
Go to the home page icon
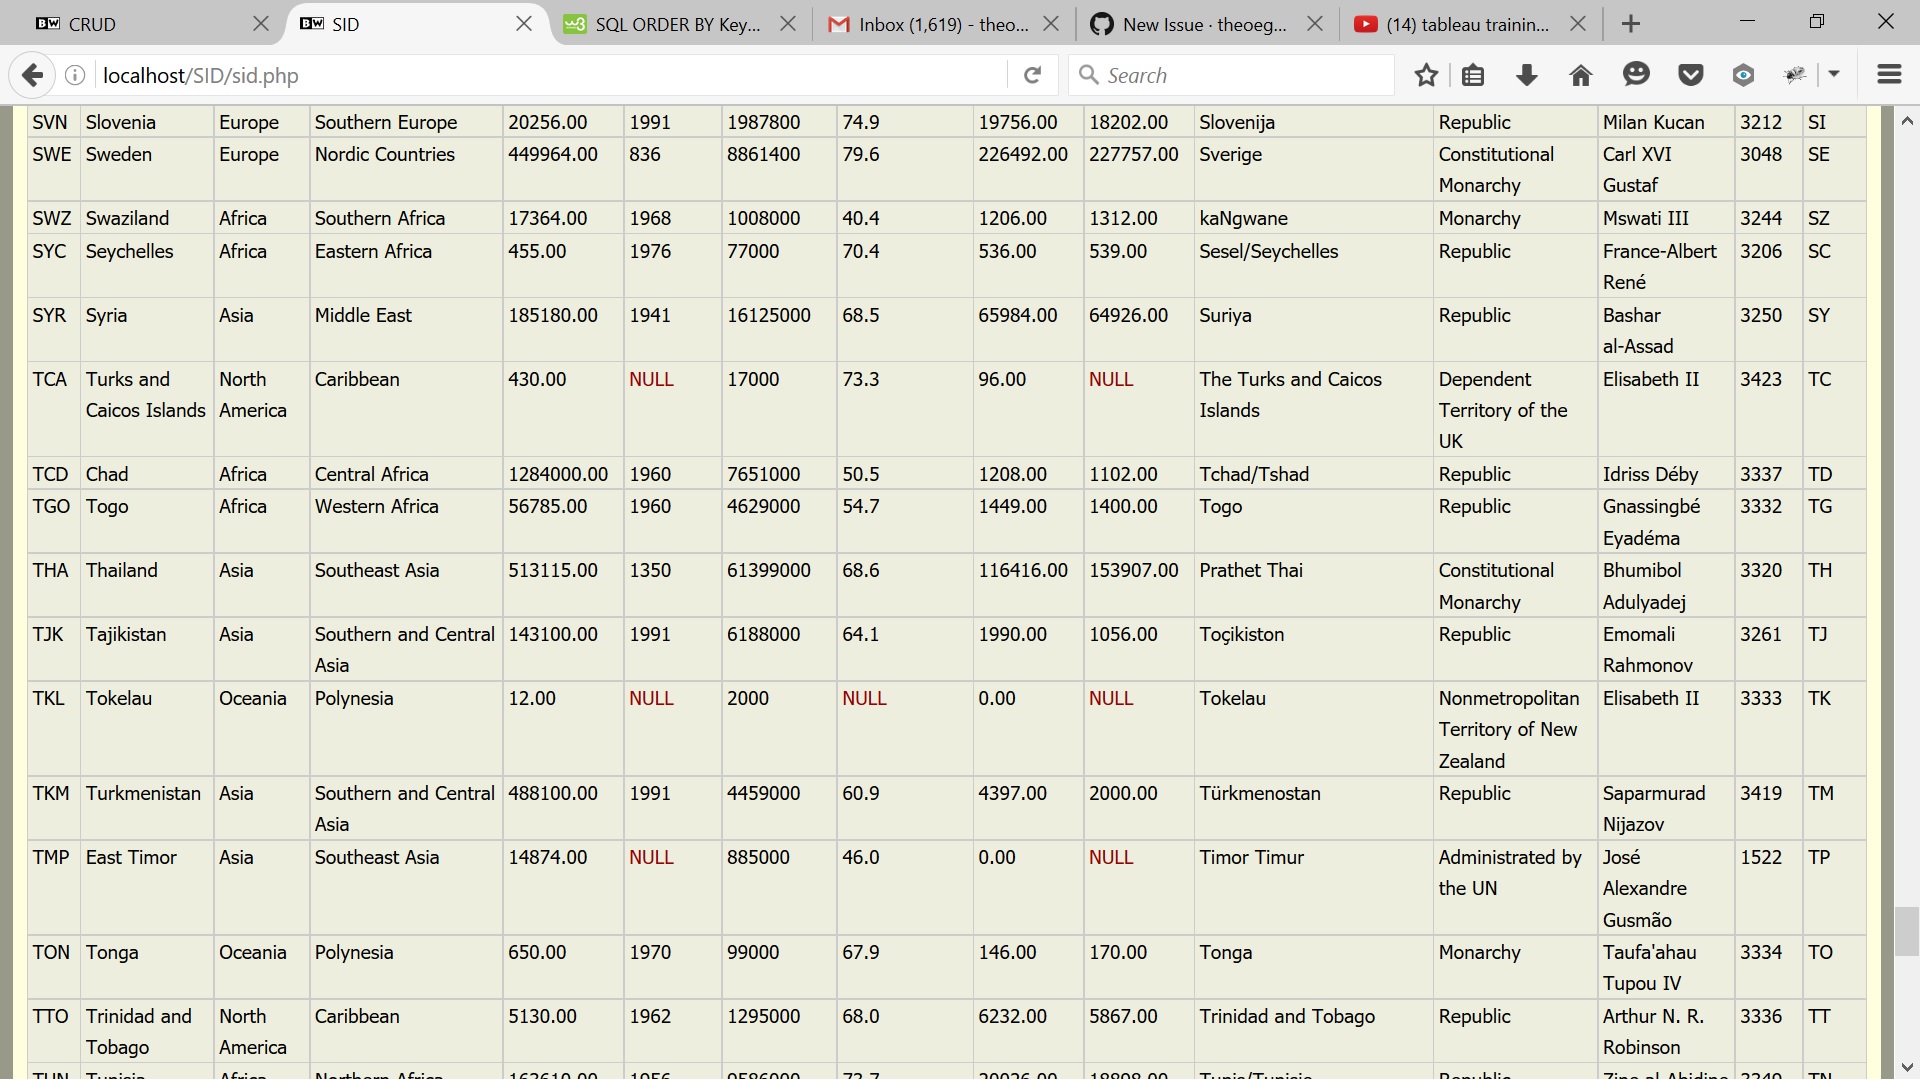pos(1581,75)
